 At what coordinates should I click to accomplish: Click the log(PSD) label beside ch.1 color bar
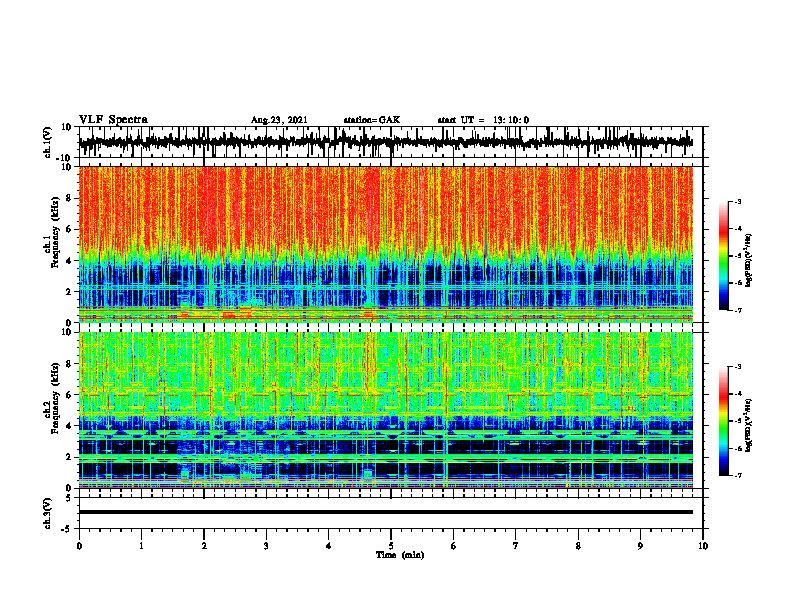pos(748,261)
